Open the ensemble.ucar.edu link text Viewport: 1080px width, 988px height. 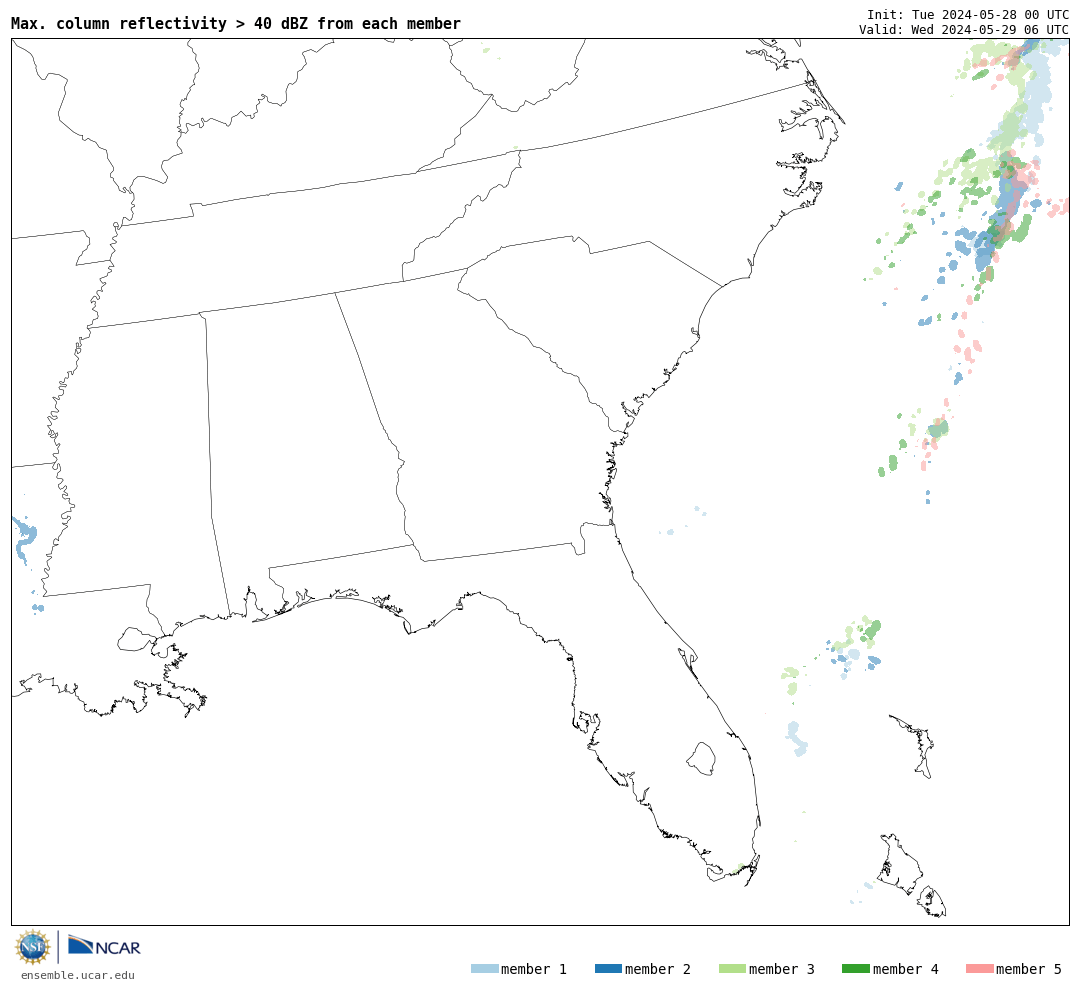(x=78, y=975)
